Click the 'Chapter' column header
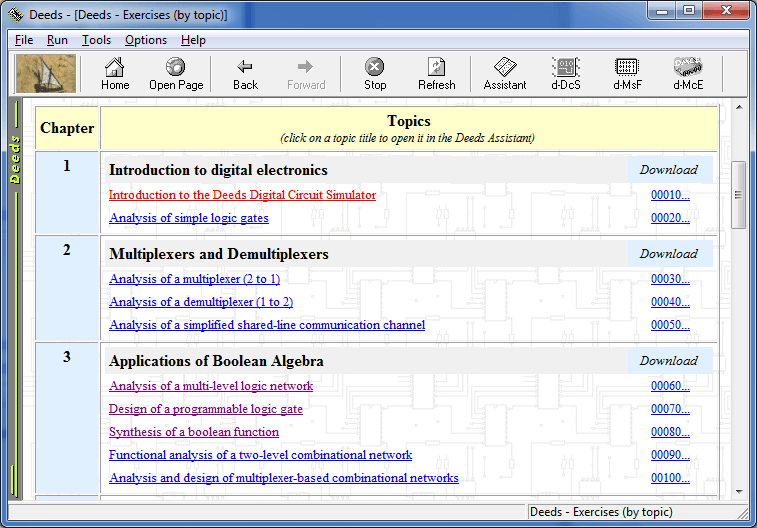757x528 pixels. click(67, 128)
